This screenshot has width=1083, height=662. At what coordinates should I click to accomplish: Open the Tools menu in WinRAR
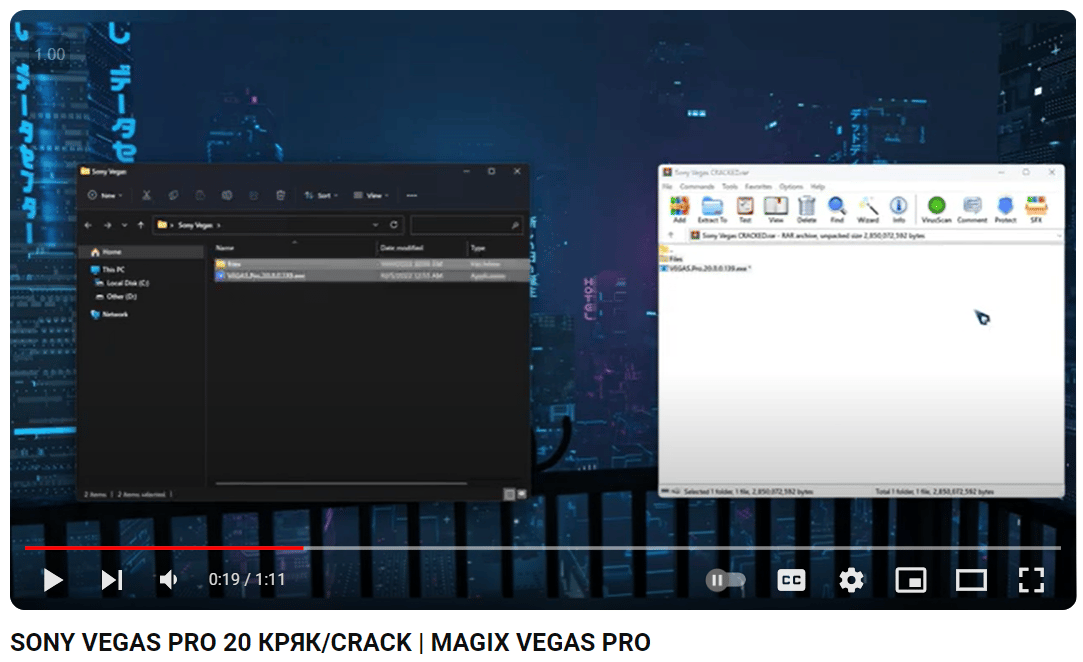pos(730,187)
